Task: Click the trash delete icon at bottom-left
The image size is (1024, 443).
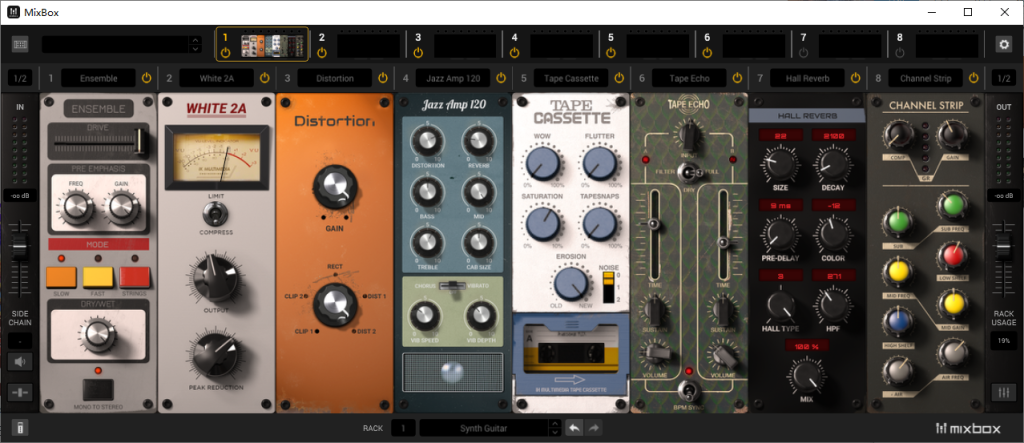Action: point(20,429)
